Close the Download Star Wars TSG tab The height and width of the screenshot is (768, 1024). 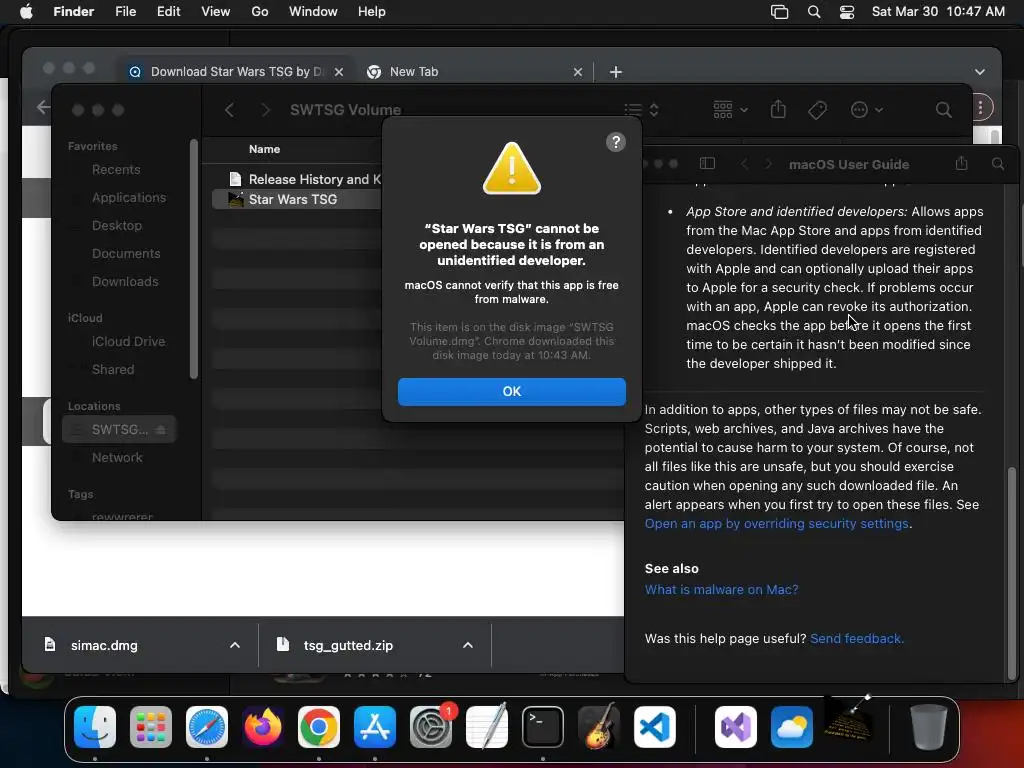point(338,72)
